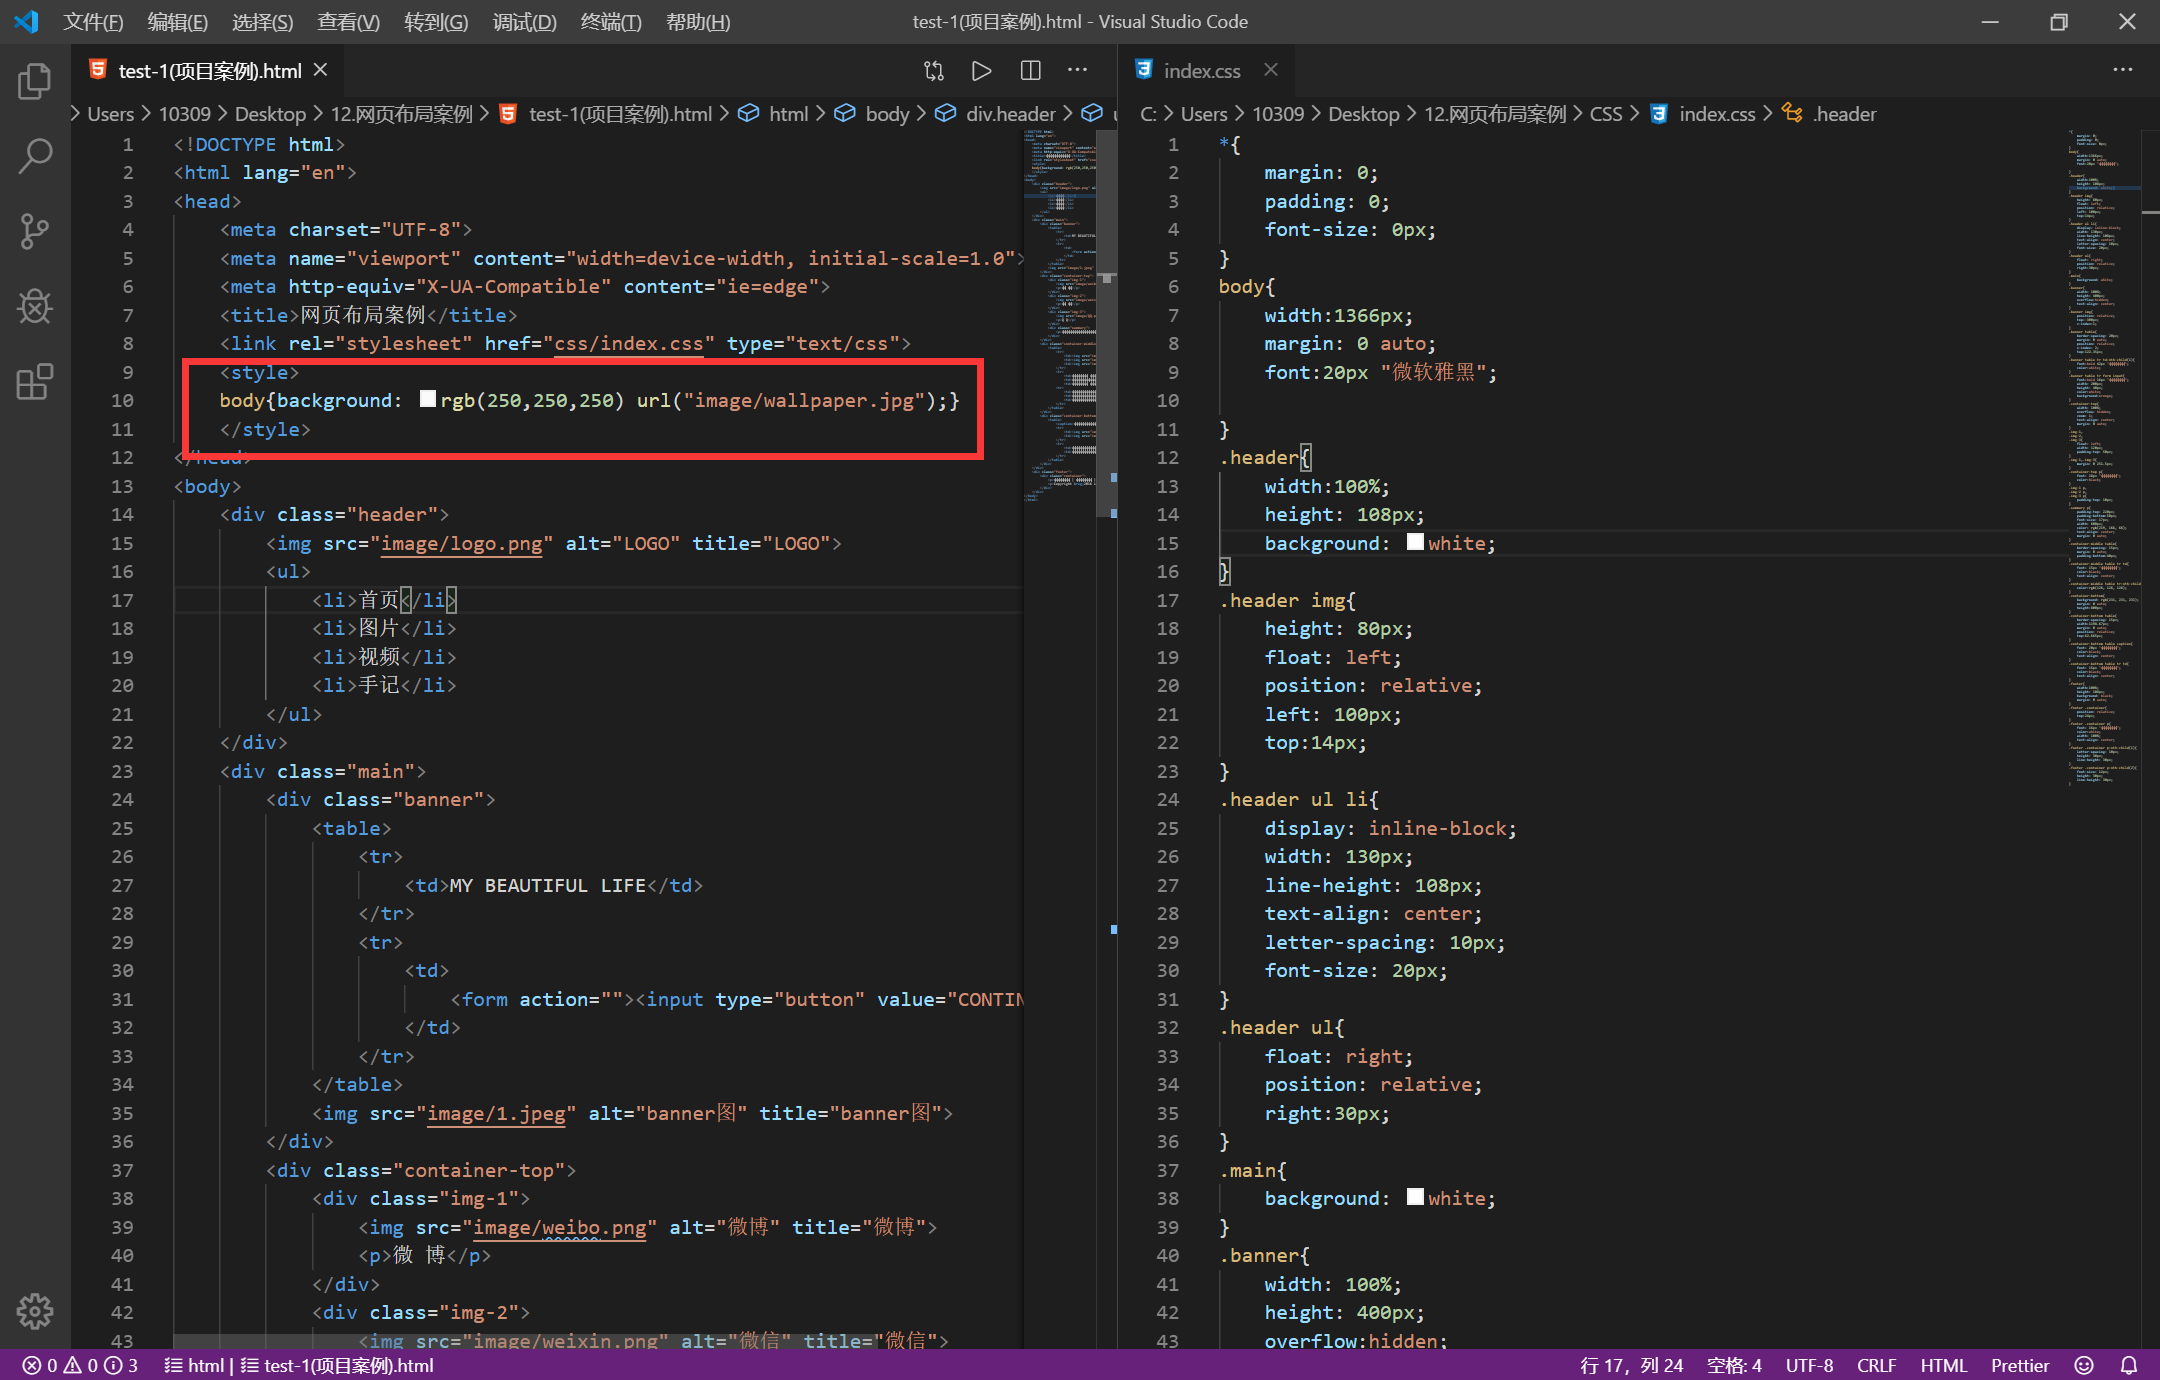Screen dimensions: 2160x1380
Task: Click .header breadcrumb in CSS editor
Action: point(1844,114)
